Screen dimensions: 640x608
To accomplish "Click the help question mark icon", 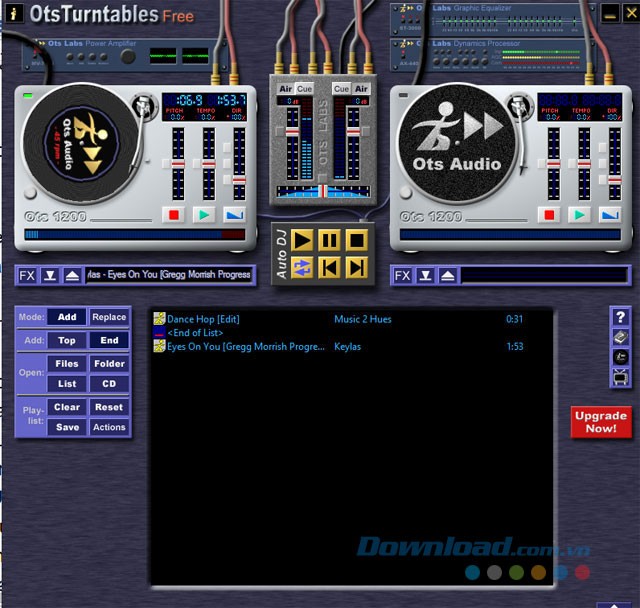I will 620,317.
